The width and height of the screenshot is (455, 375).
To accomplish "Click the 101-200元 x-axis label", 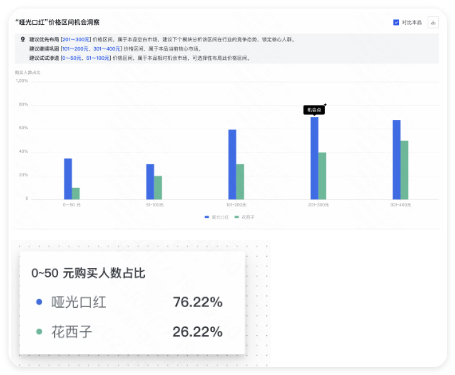I will pos(236,205).
